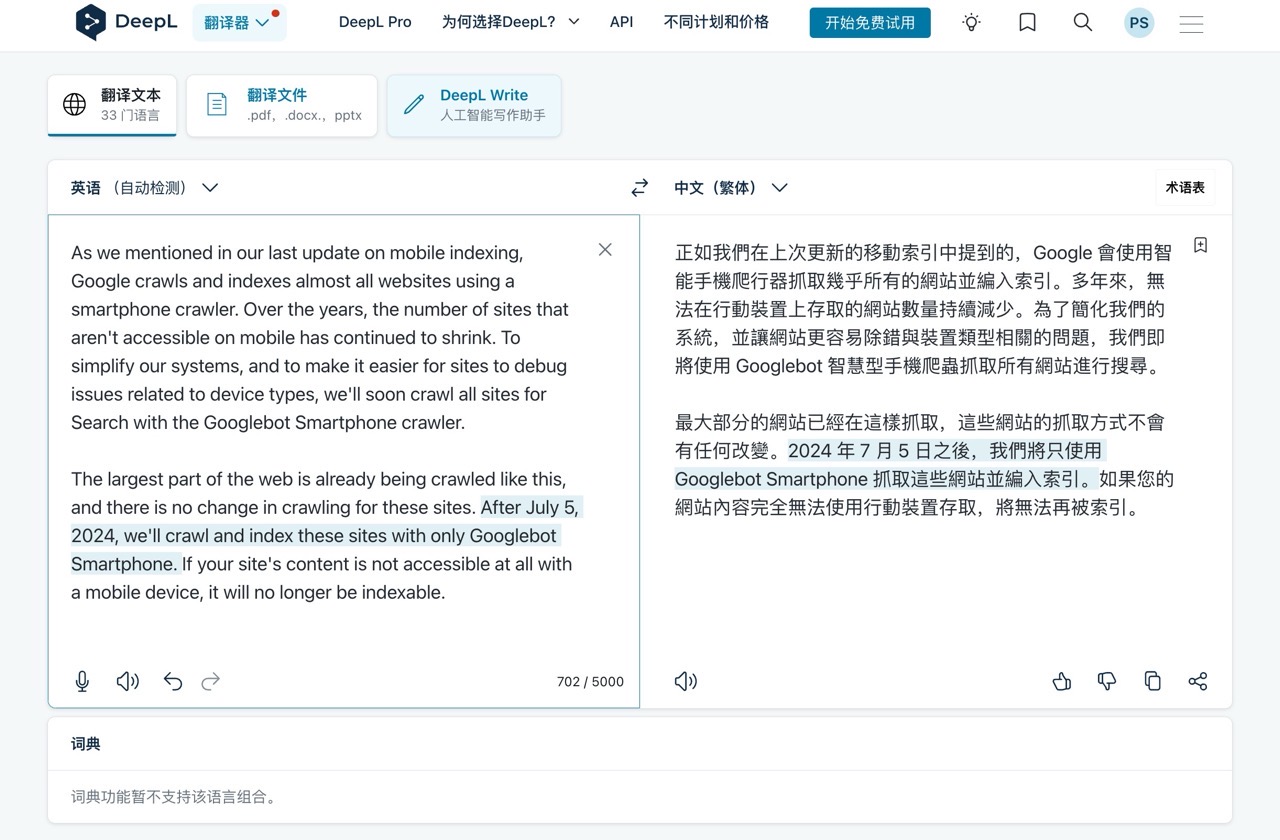Click the highlighted translated sentence 2024 年 7 月 5 日
The height and width of the screenshot is (840, 1280).
[x=891, y=465]
